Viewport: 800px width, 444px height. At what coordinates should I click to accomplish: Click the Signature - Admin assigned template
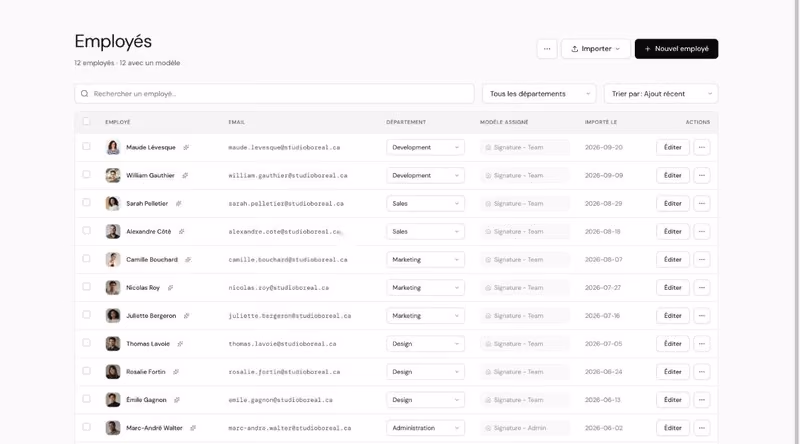coord(524,428)
